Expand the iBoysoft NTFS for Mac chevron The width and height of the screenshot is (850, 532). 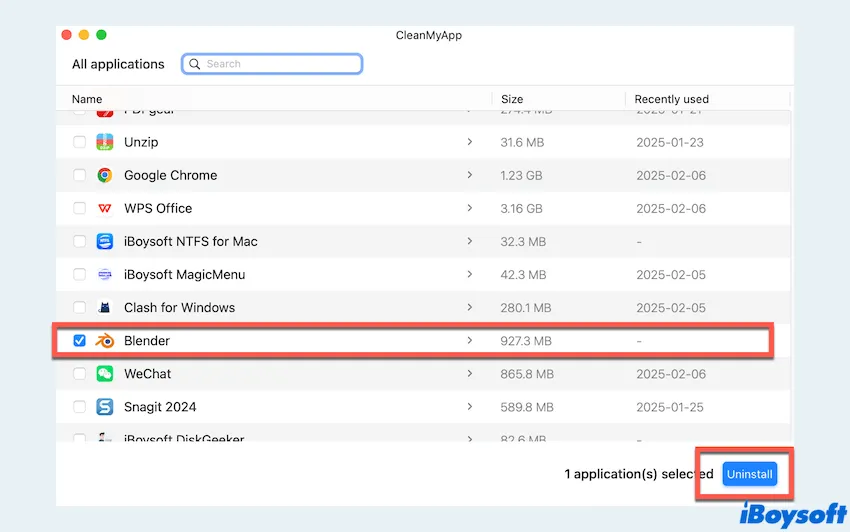tap(469, 241)
